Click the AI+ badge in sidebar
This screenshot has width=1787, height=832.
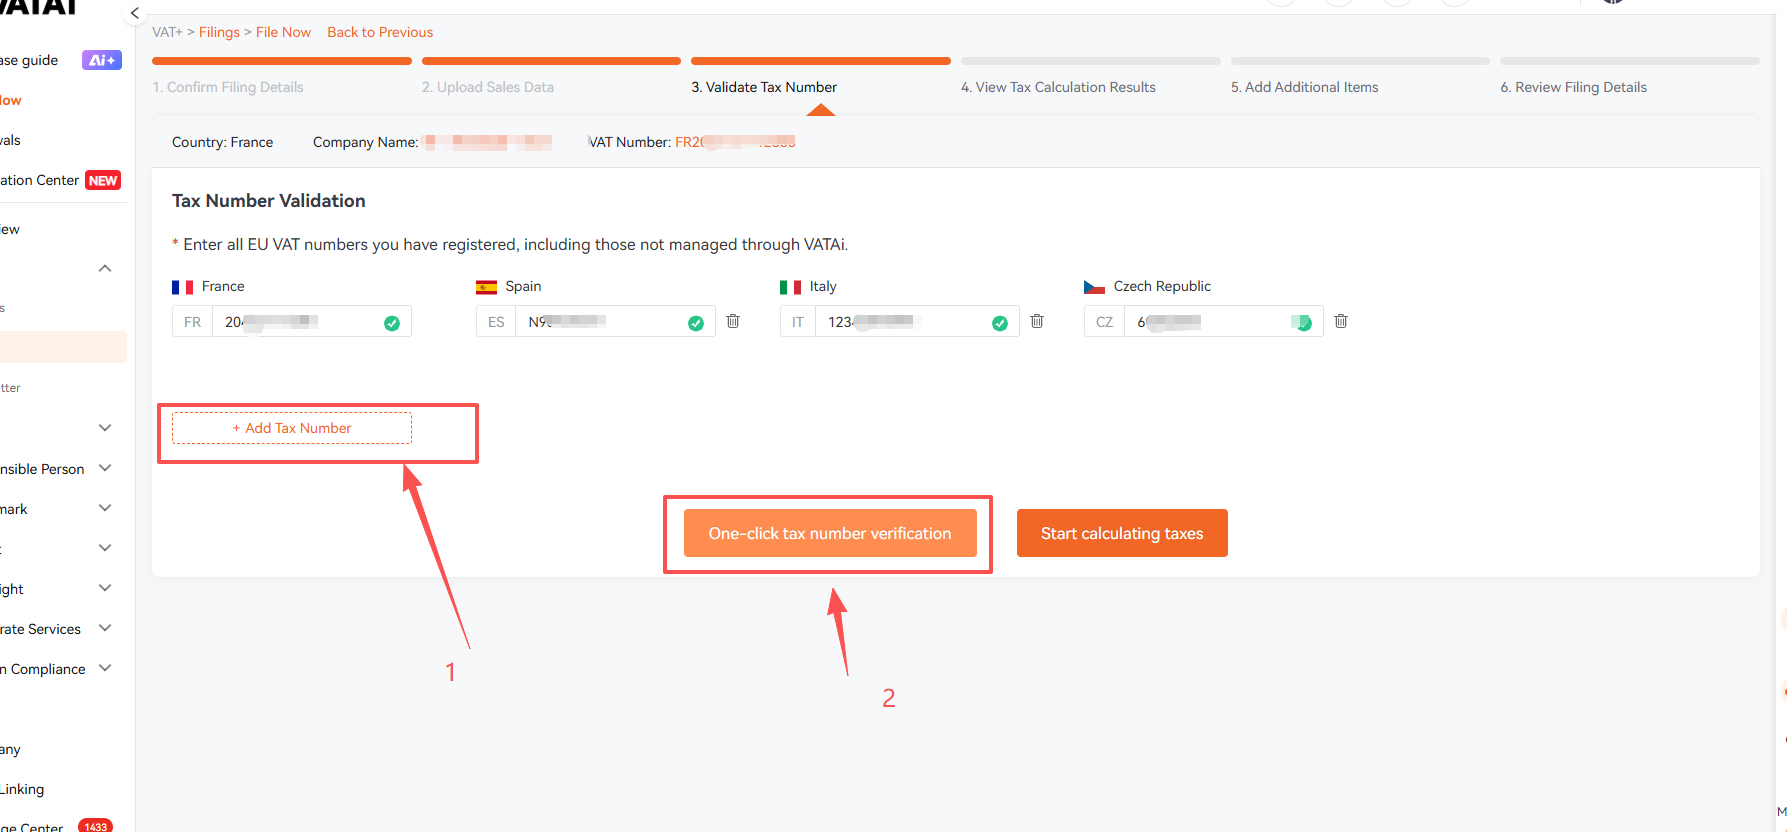(x=102, y=60)
